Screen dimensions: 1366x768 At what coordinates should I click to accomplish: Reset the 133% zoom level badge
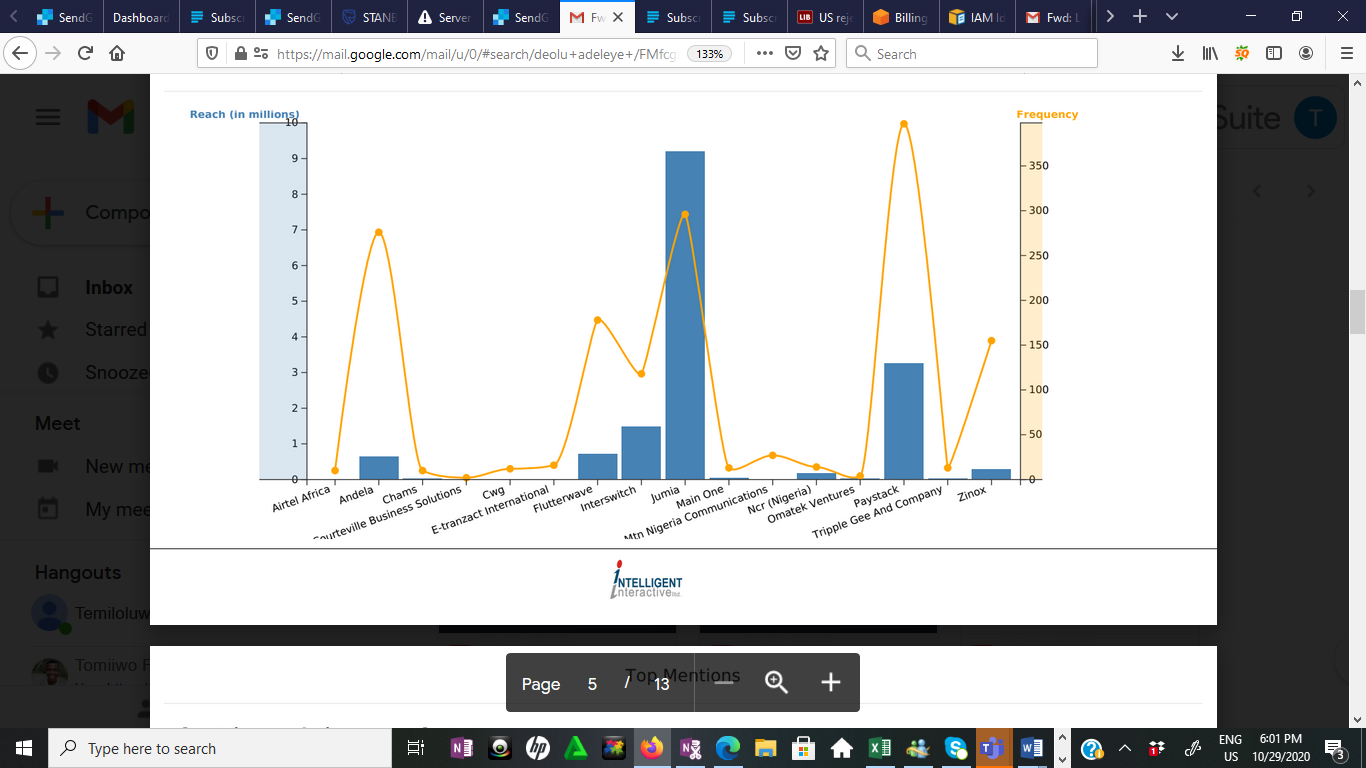(709, 54)
